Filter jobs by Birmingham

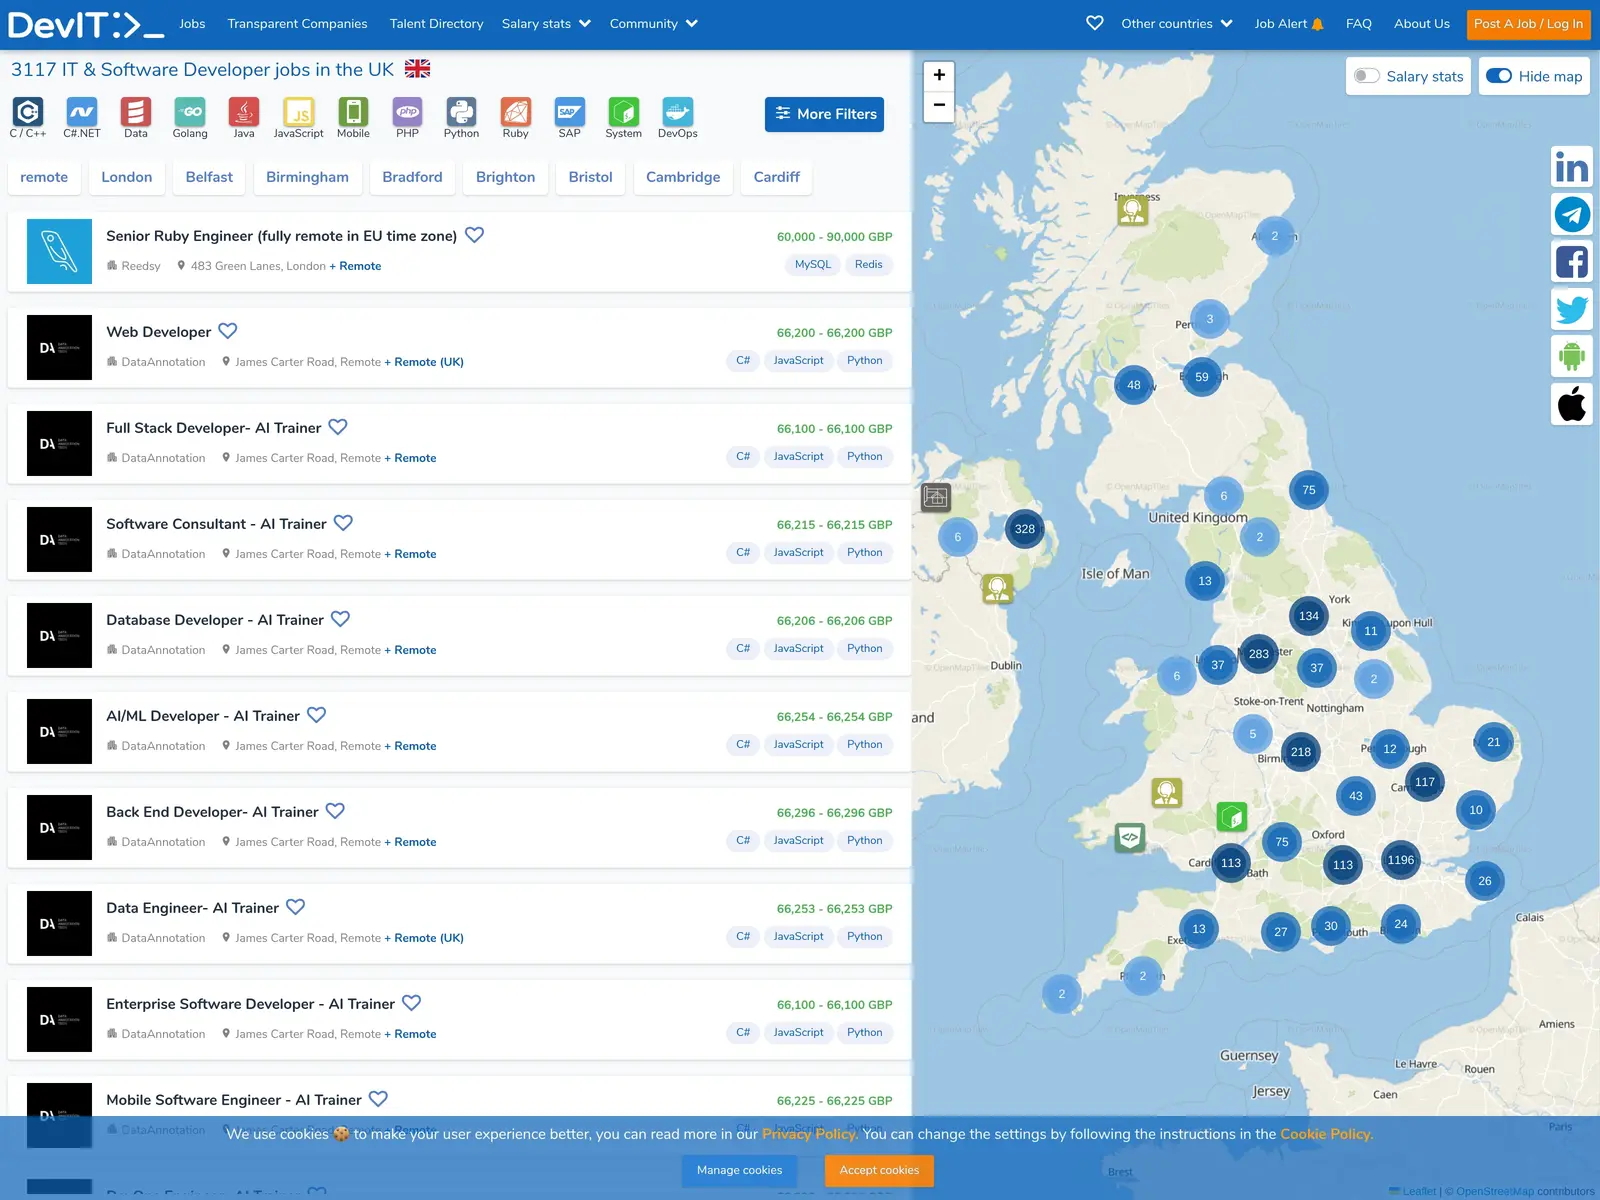(x=307, y=177)
